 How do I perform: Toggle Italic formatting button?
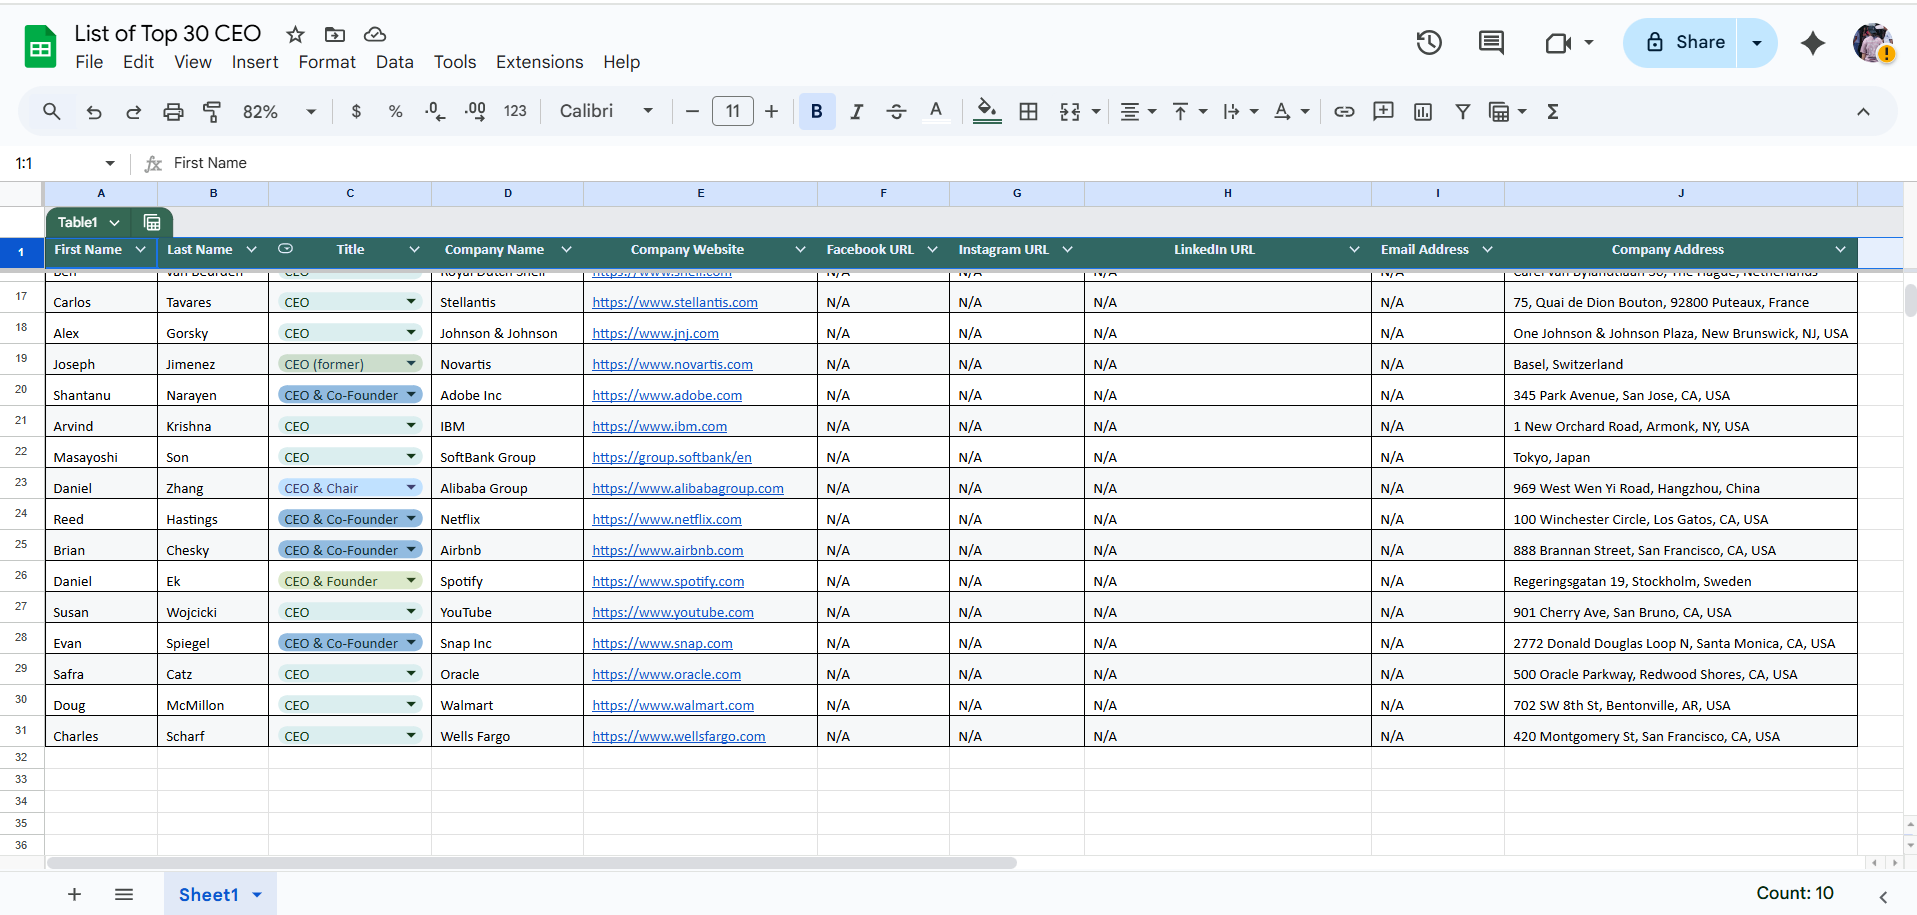click(857, 112)
